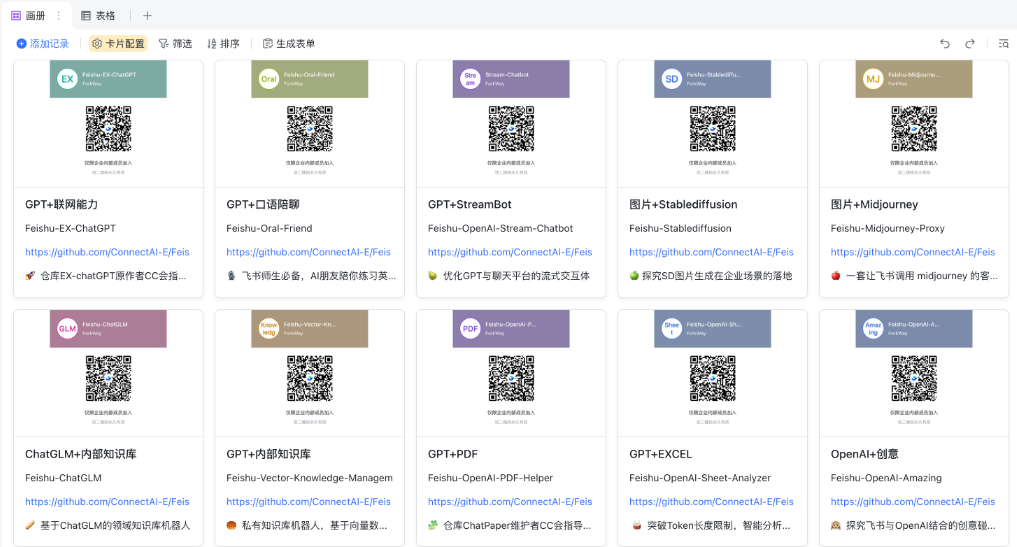Open the GitHub link under Feishu-Vector-Knowledge-Managem
1017x547 pixels.
308,502
